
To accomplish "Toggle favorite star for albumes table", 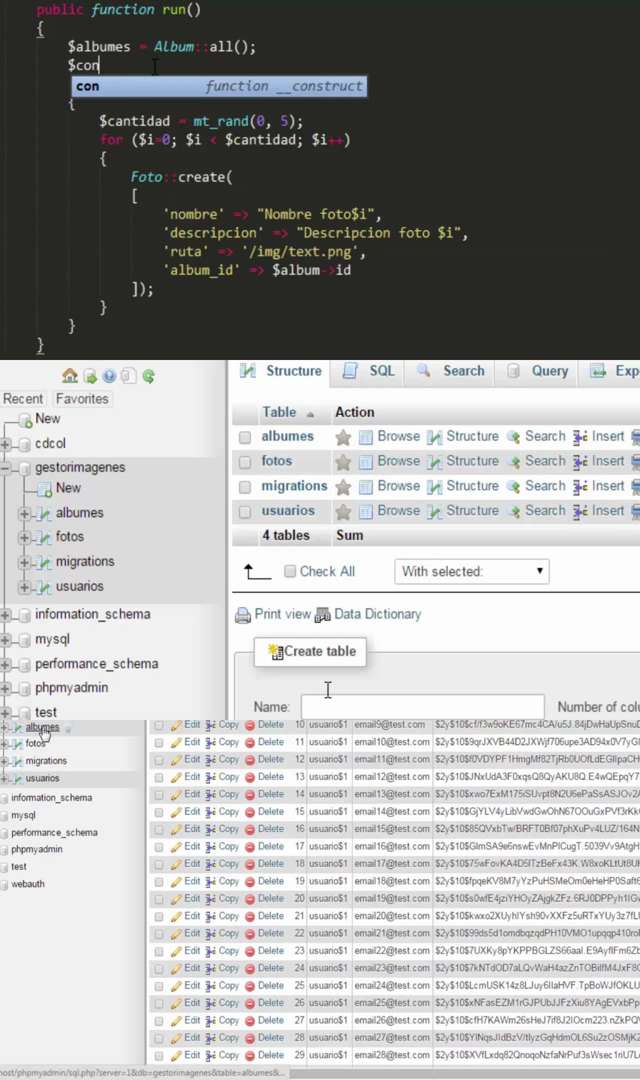I will 343,437.
